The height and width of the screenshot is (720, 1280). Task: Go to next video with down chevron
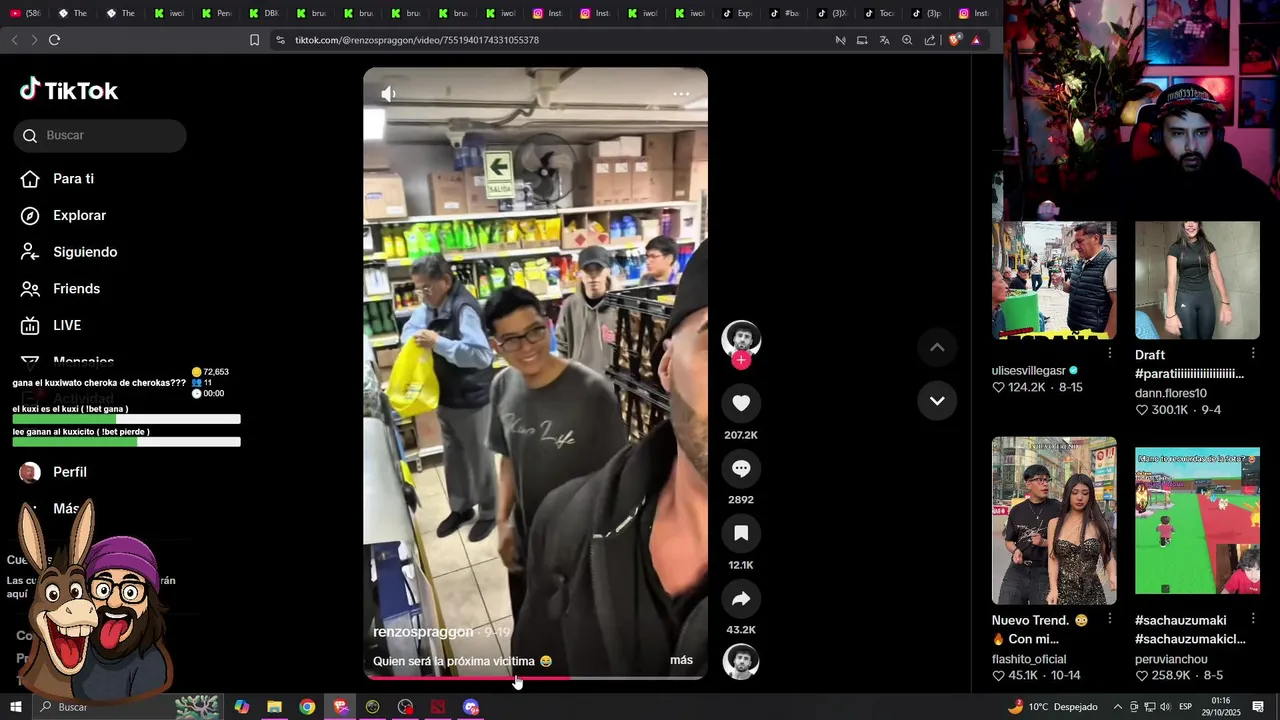point(937,401)
